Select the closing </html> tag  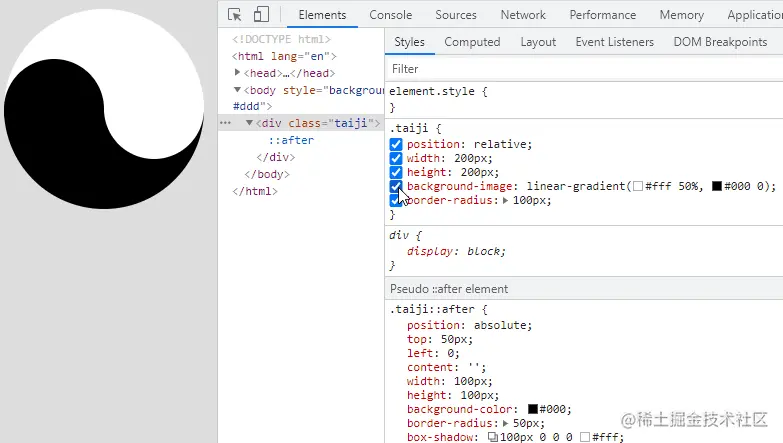click(x=255, y=191)
